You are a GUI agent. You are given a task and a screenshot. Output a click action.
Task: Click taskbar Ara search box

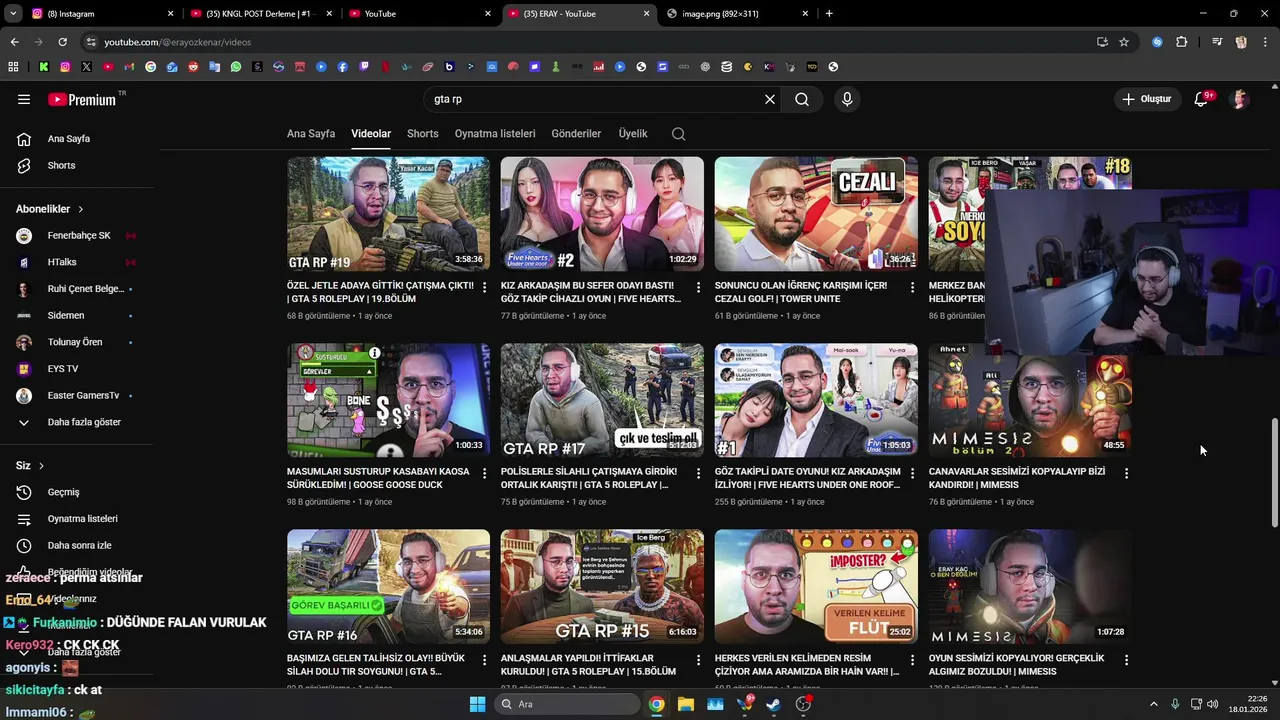(567, 704)
